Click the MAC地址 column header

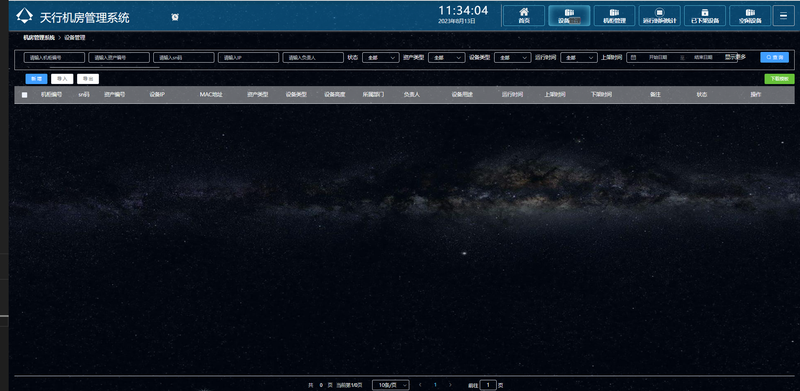[211, 94]
